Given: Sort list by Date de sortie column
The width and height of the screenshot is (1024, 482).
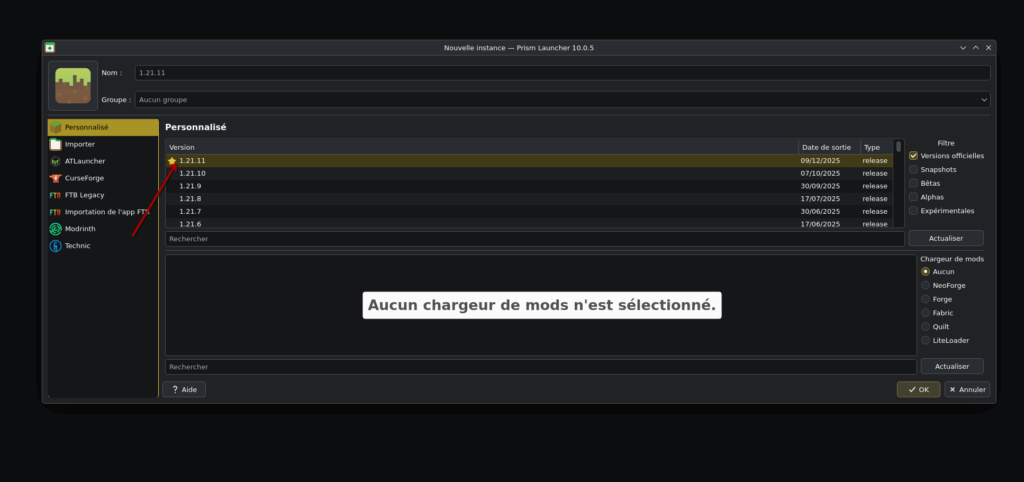Looking at the screenshot, I should (x=828, y=147).
